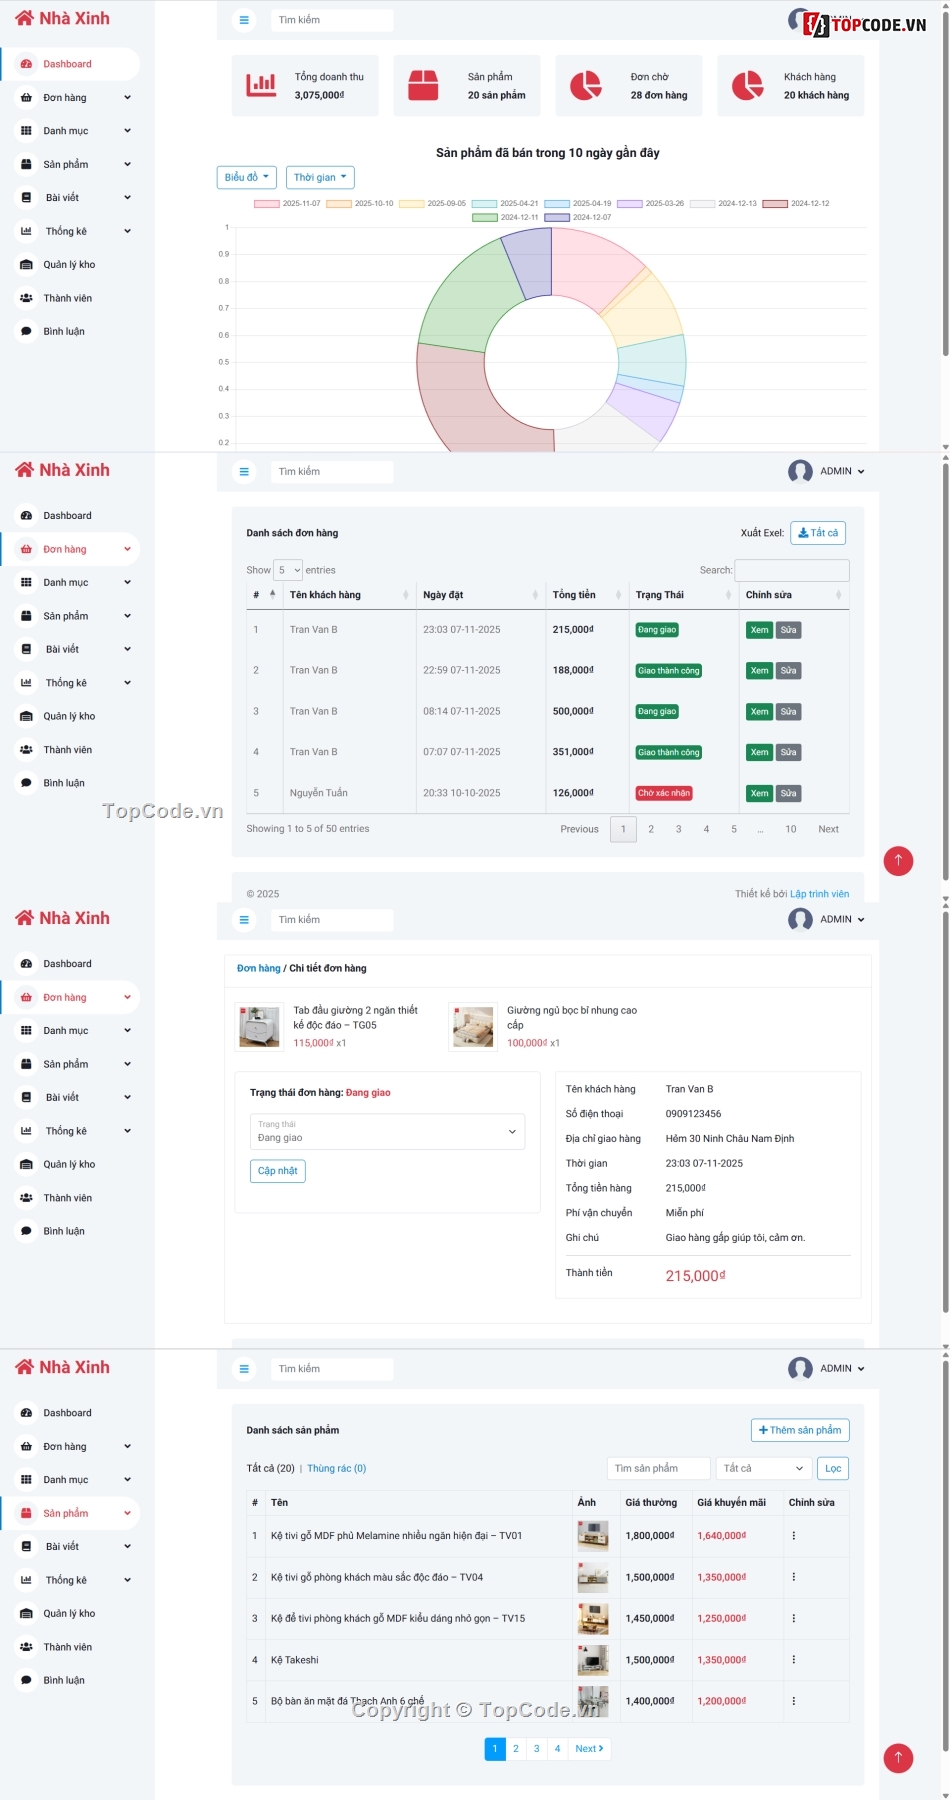The image size is (950, 1800).
Task: Click Sửa for Nguyễn Tuấn's order
Action: coord(789,793)
